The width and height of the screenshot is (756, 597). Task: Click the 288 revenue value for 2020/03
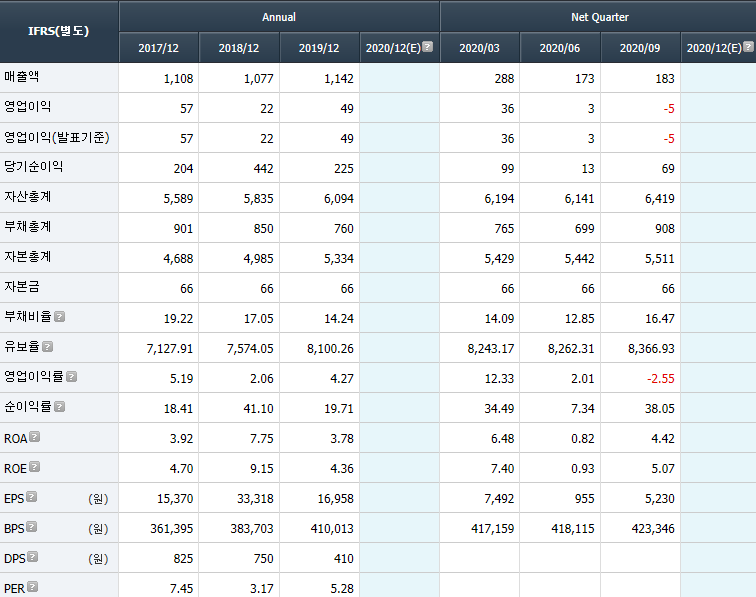504,79
